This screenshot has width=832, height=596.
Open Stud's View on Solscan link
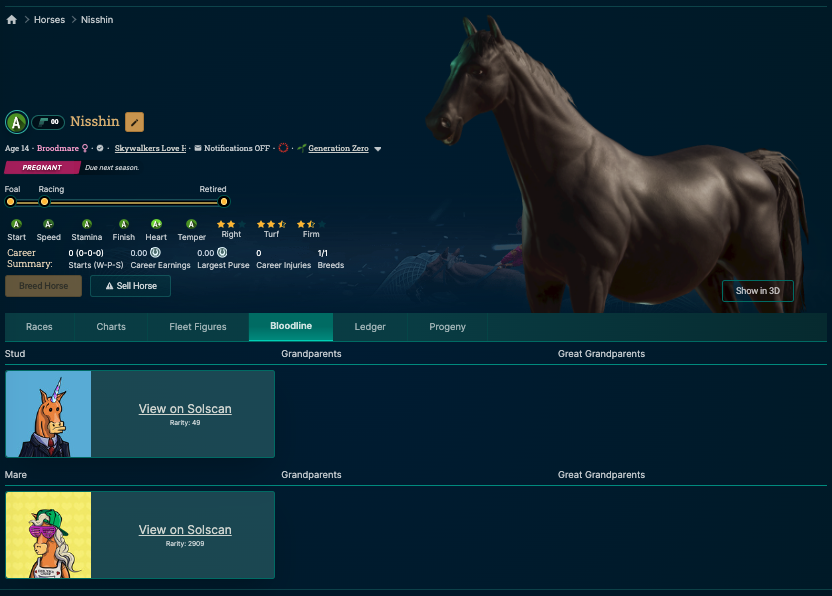tap(185, 409)
